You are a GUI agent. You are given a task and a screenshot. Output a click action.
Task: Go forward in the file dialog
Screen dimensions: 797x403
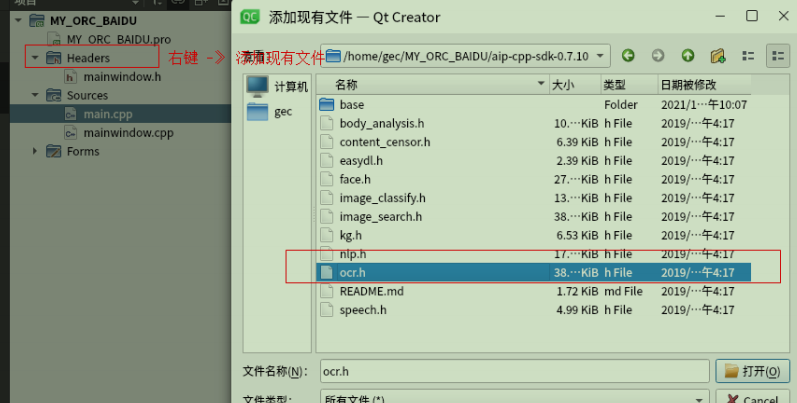pos(658,56)
